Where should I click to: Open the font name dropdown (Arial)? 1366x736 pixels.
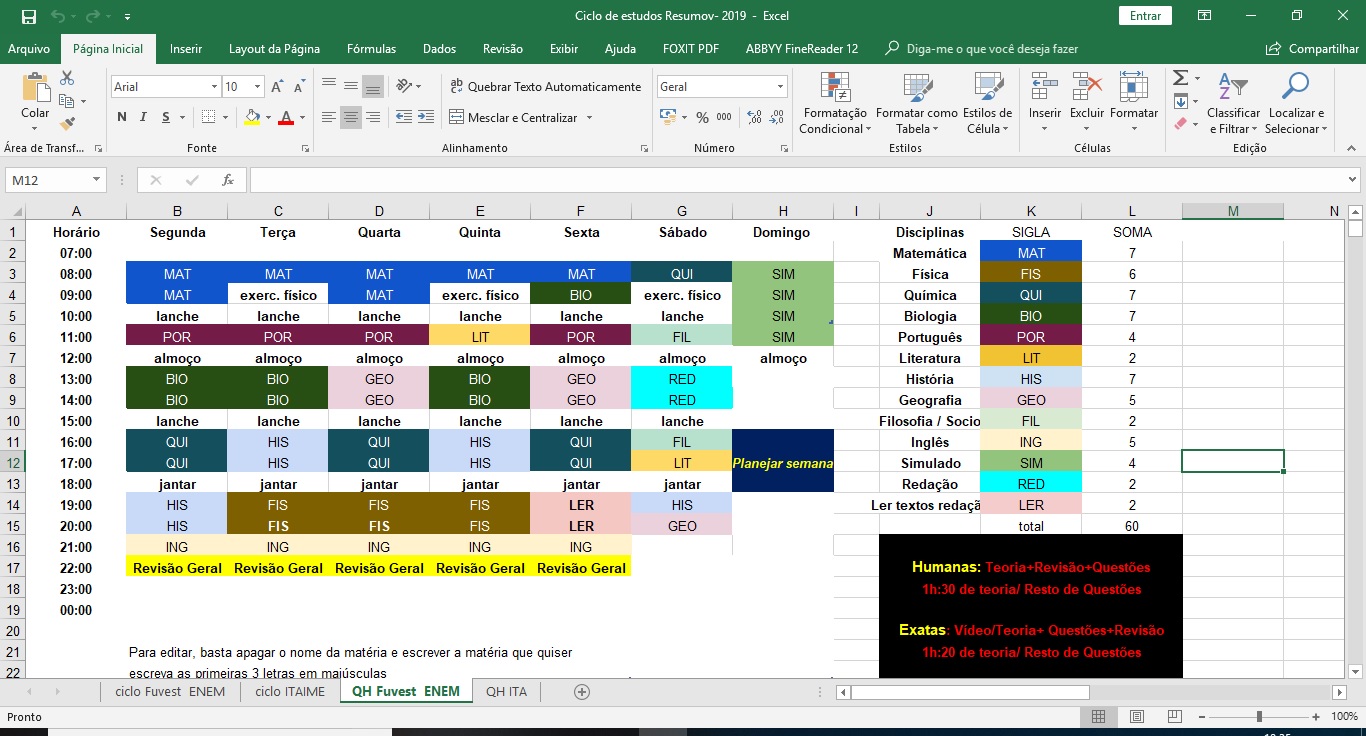tap(214, 87)
